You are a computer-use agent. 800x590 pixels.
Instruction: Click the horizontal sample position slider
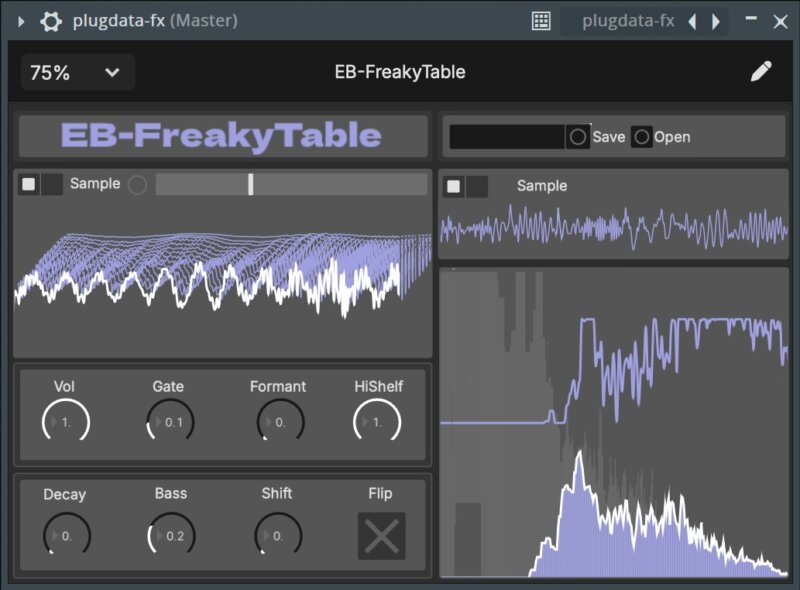coord(291,184)
